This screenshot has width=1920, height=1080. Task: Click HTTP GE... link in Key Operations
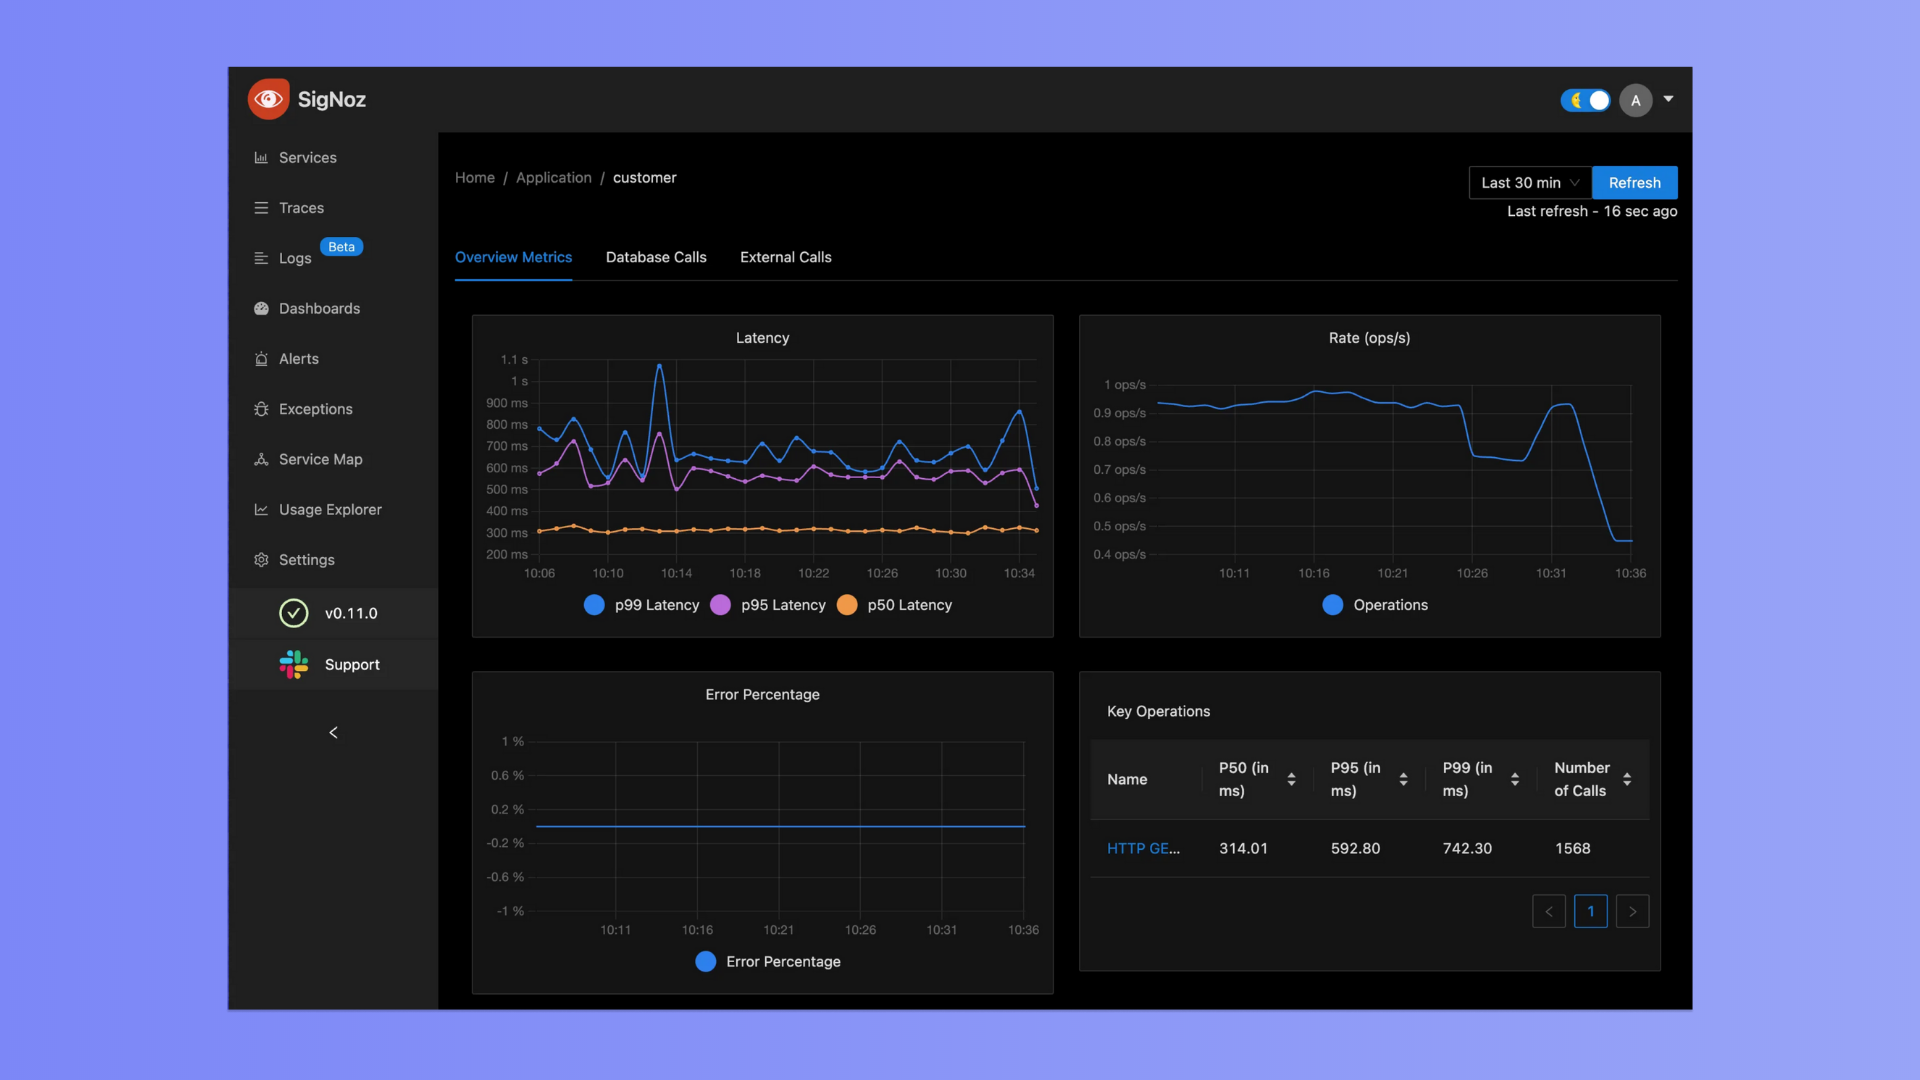click(1143, 848)
